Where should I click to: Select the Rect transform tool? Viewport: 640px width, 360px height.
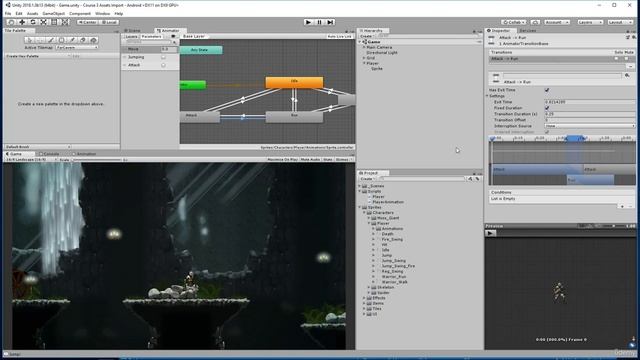(54, 22)
